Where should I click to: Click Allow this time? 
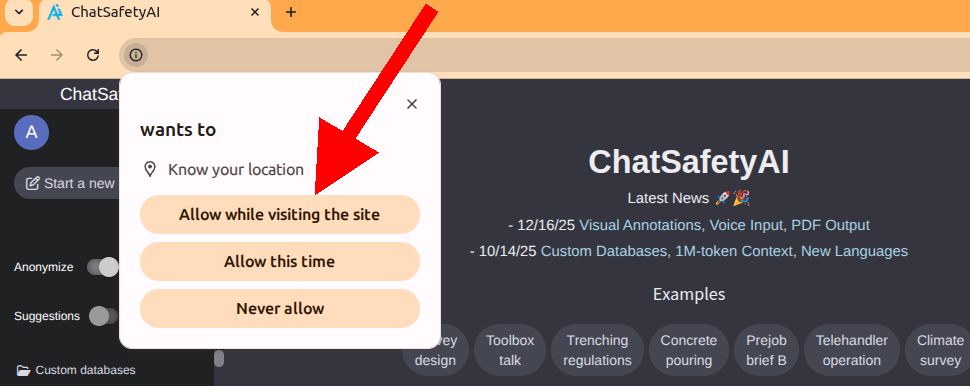pos(280,262)
